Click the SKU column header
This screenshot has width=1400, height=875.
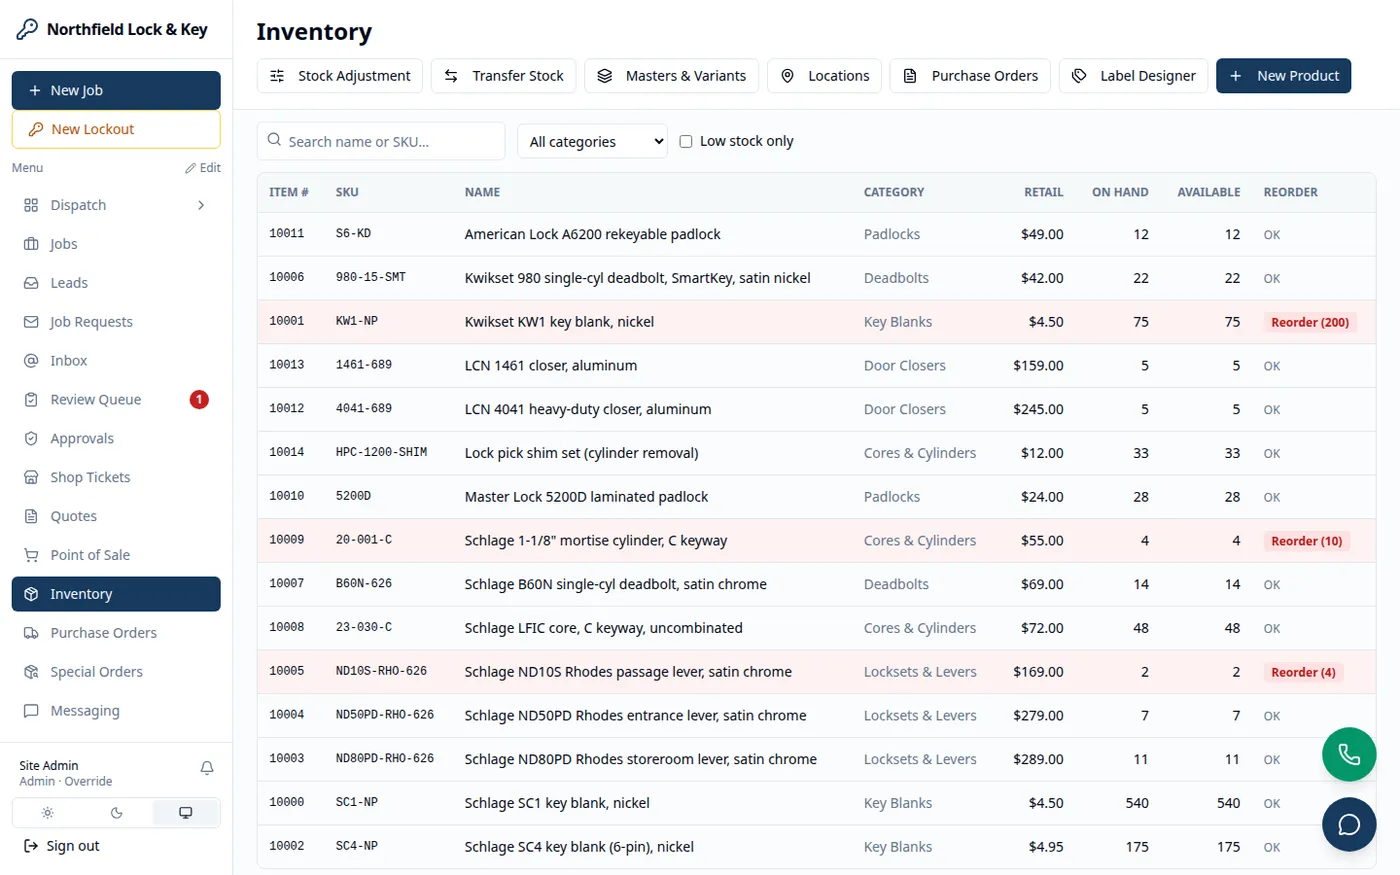347,192
